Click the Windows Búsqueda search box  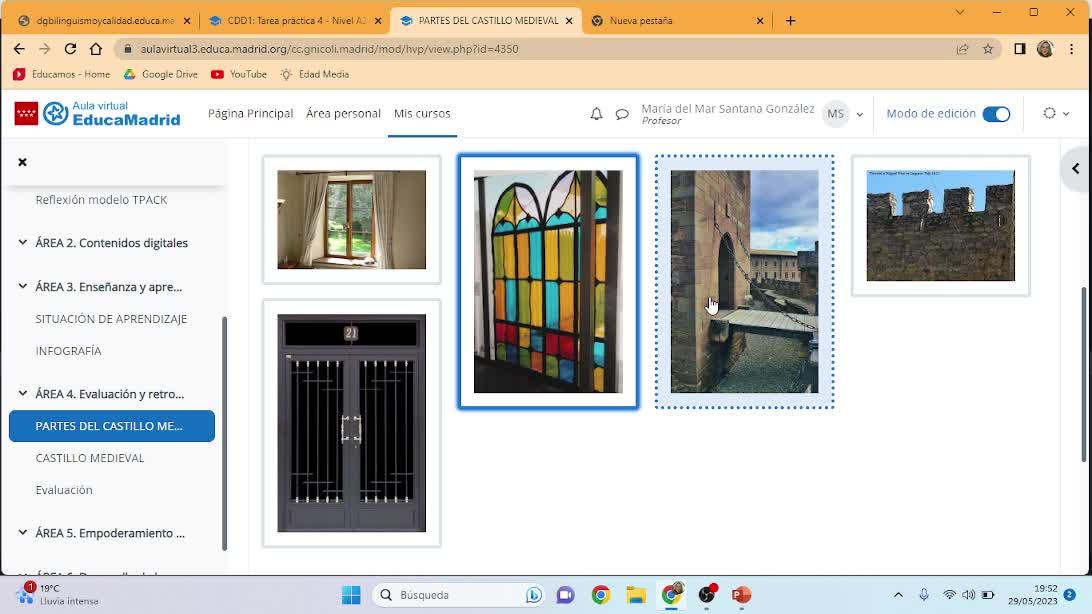[460, 595]
